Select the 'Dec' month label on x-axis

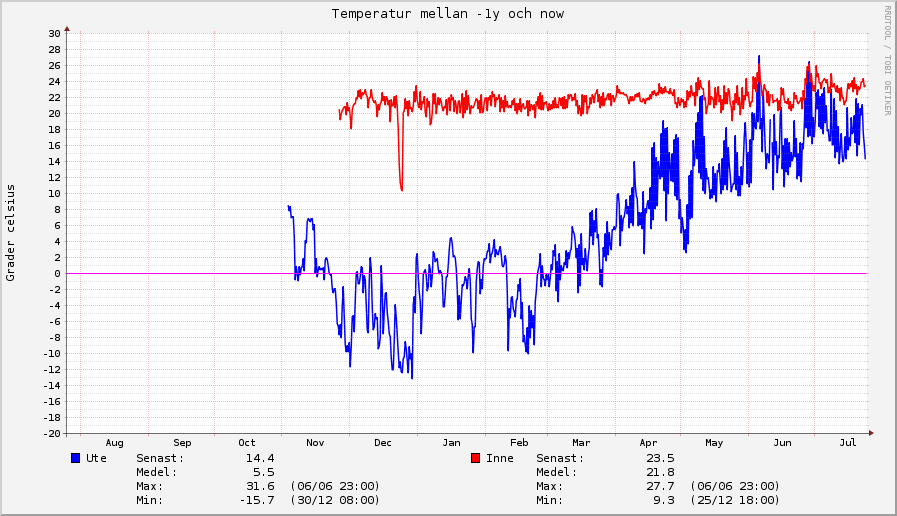click(x=382, y=442)
